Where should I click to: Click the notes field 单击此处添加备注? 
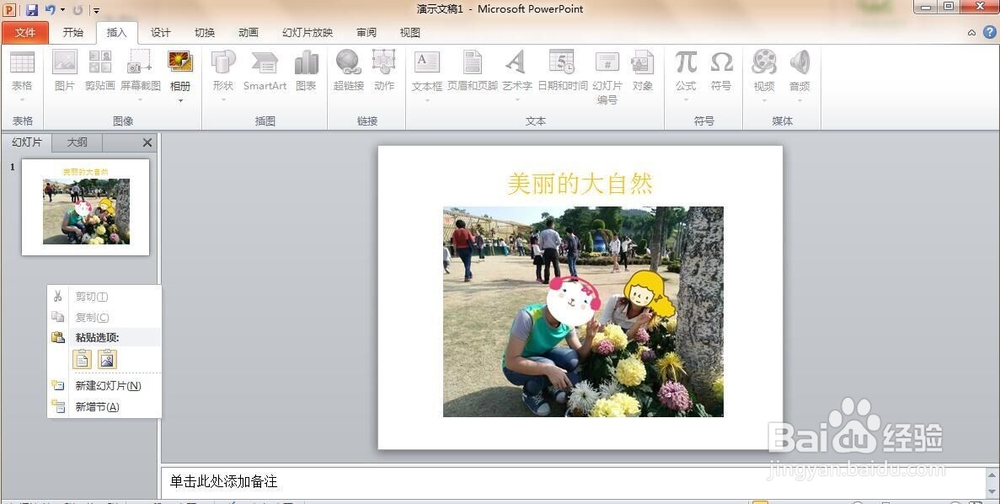[x=574, y=482]
